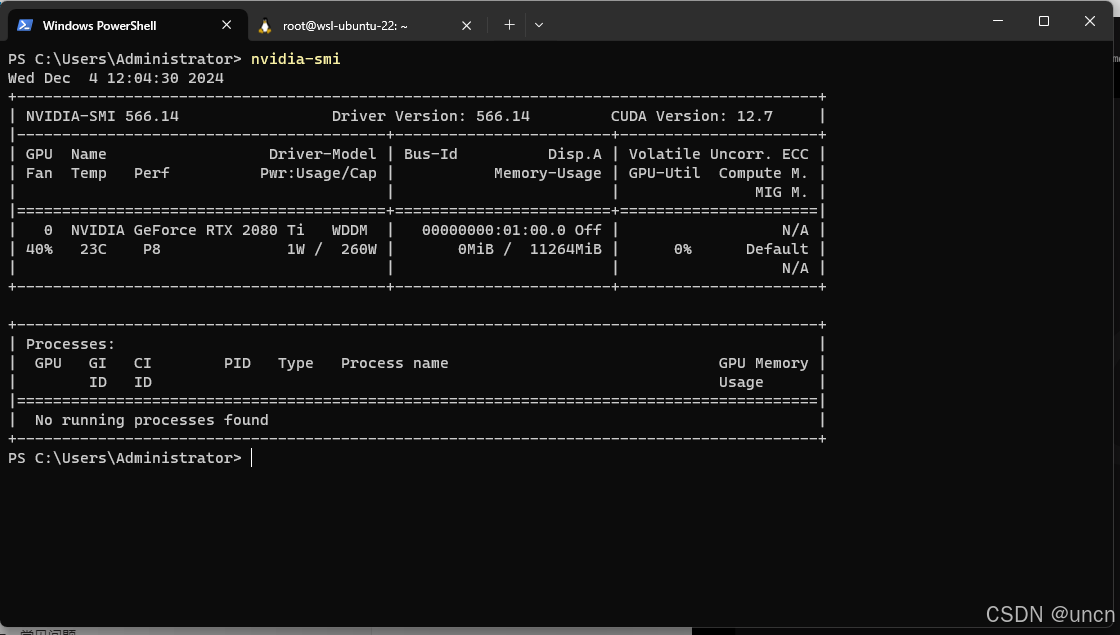Click the Process name column header
Viewport: 1120px width, 635px height.
394,364
